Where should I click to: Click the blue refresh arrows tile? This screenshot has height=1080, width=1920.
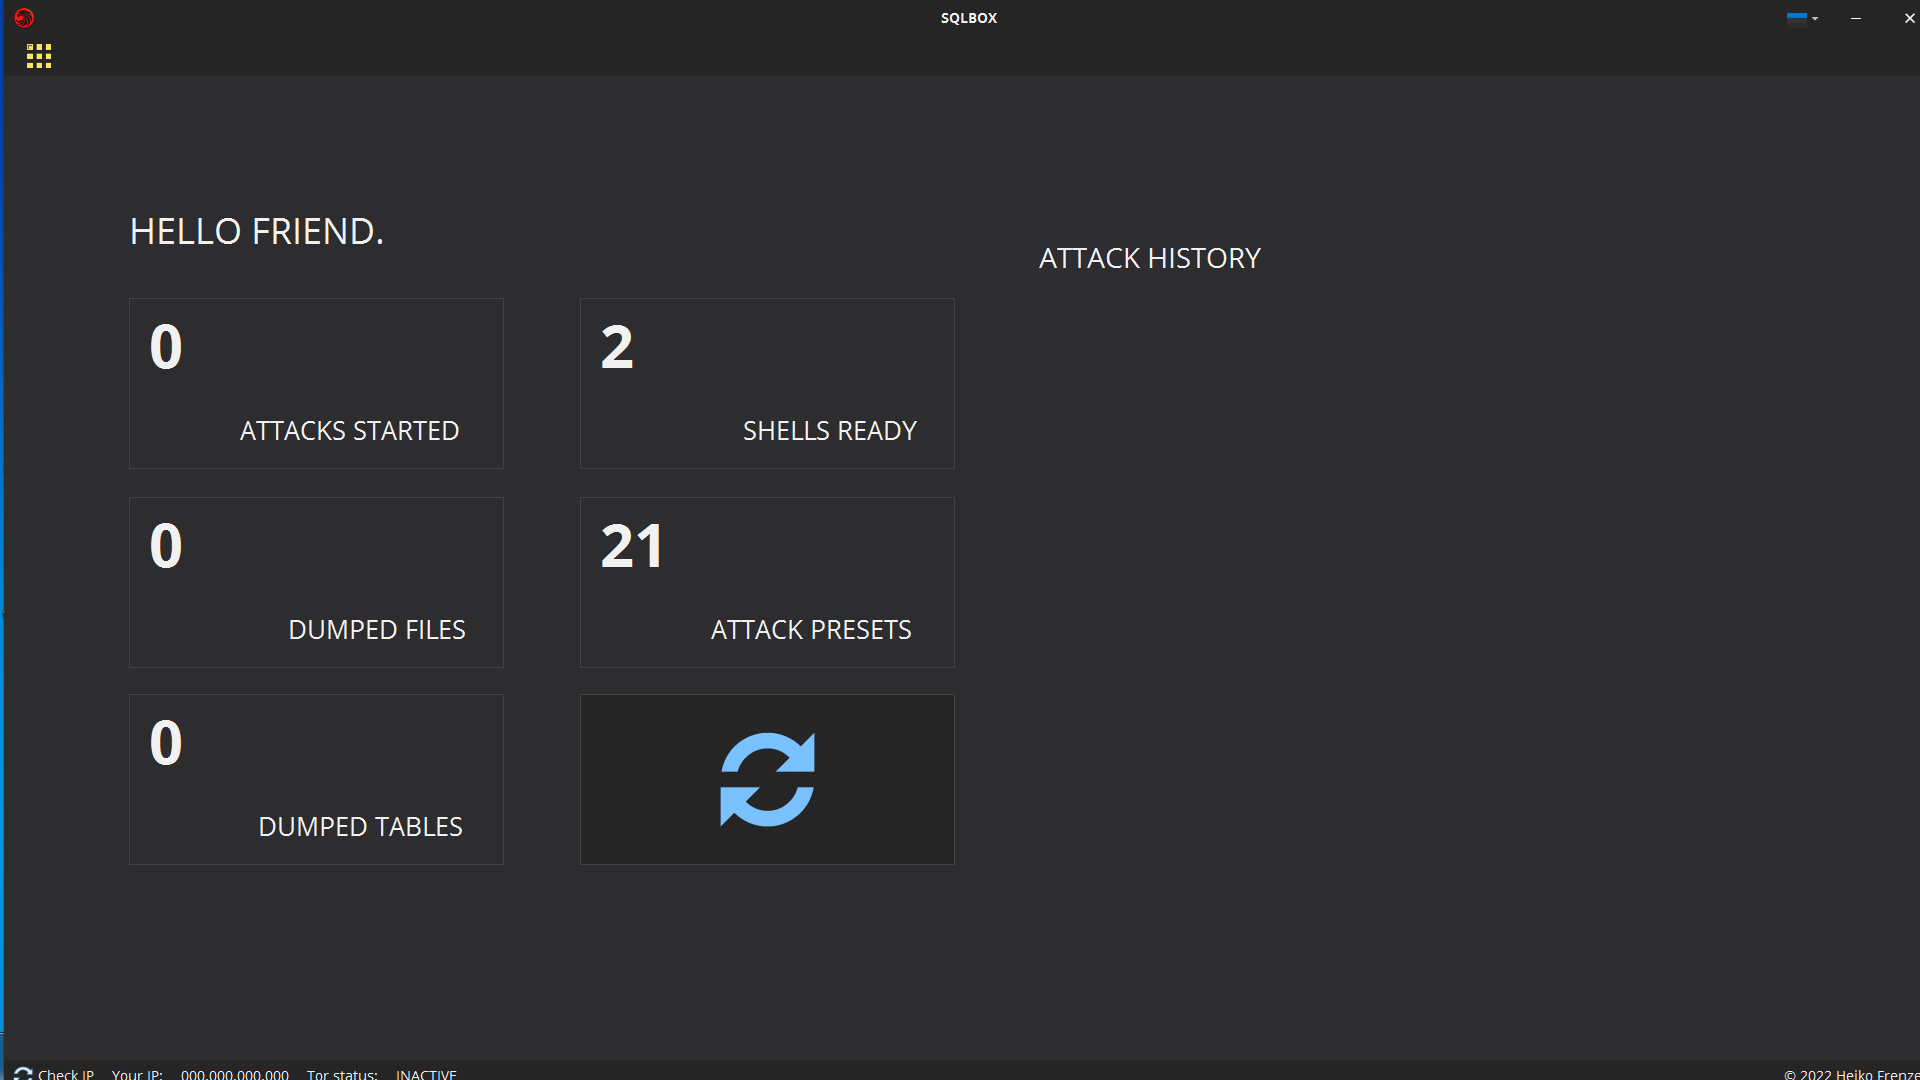pos(767,779)
